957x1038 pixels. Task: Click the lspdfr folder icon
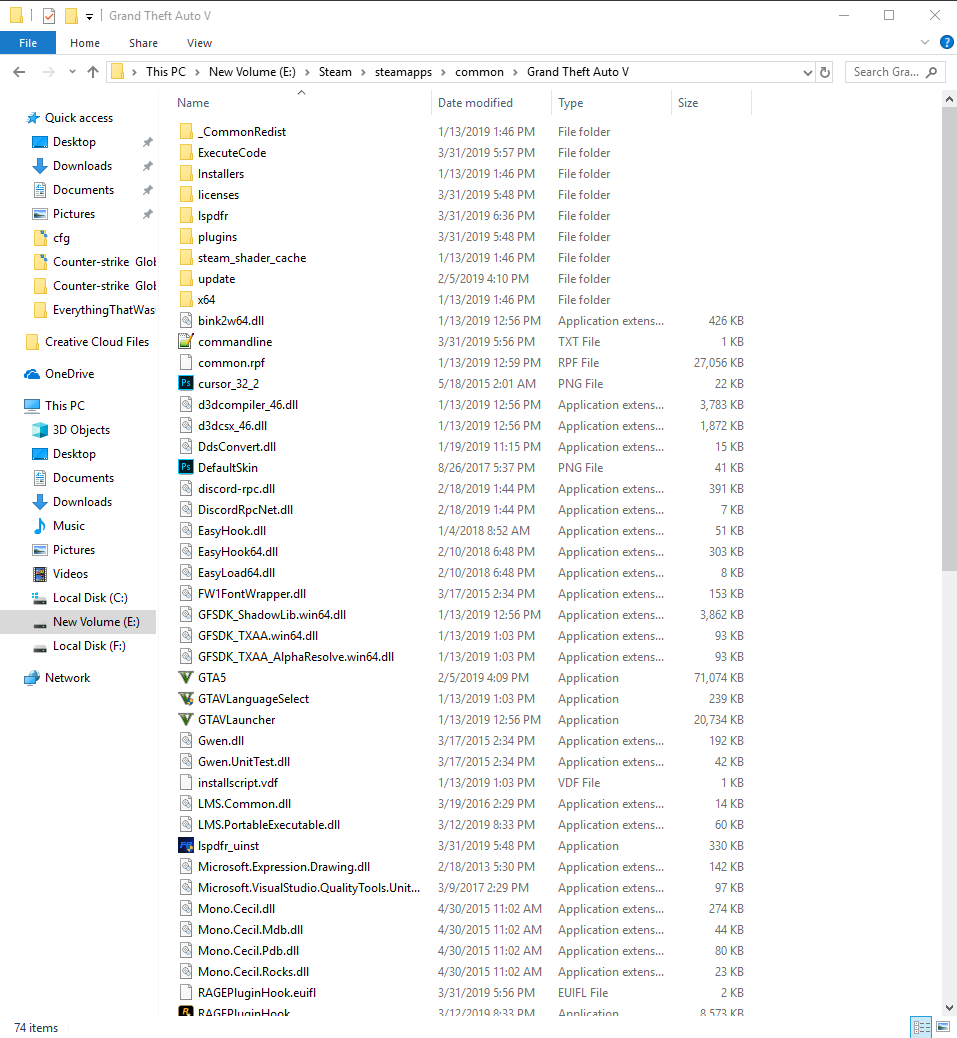(186, 216)
